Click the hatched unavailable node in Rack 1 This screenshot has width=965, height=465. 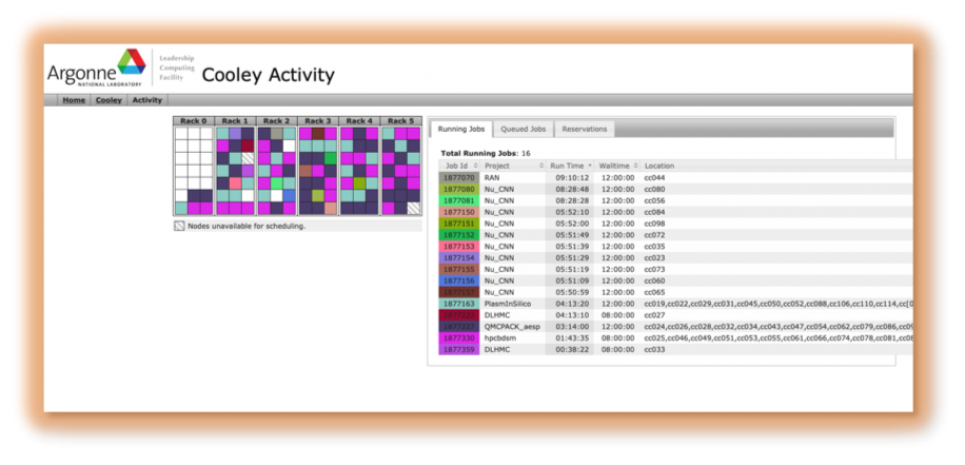click(248, 158)
